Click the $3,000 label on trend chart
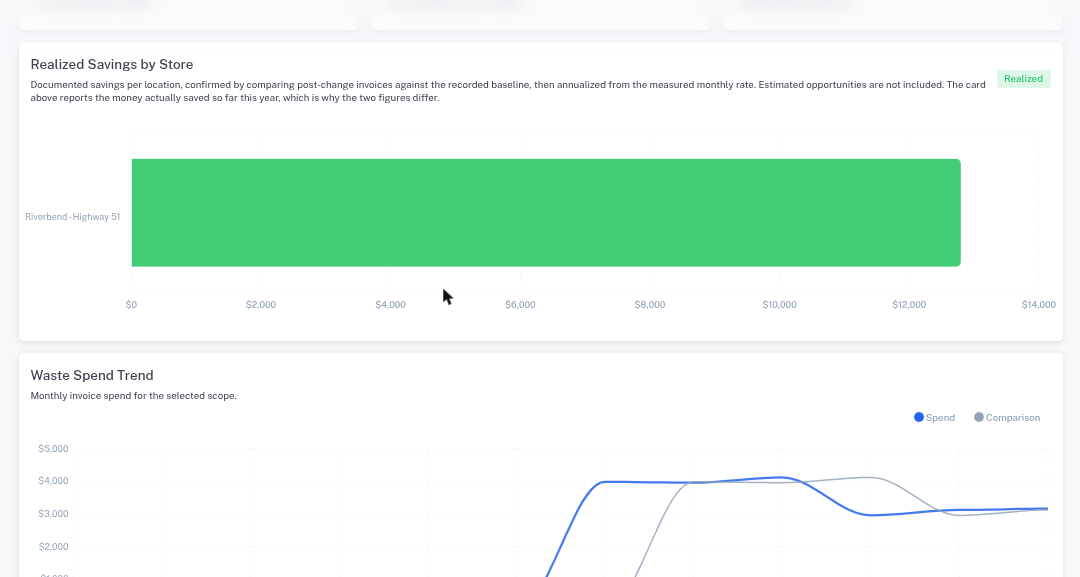 click(53, 514)
